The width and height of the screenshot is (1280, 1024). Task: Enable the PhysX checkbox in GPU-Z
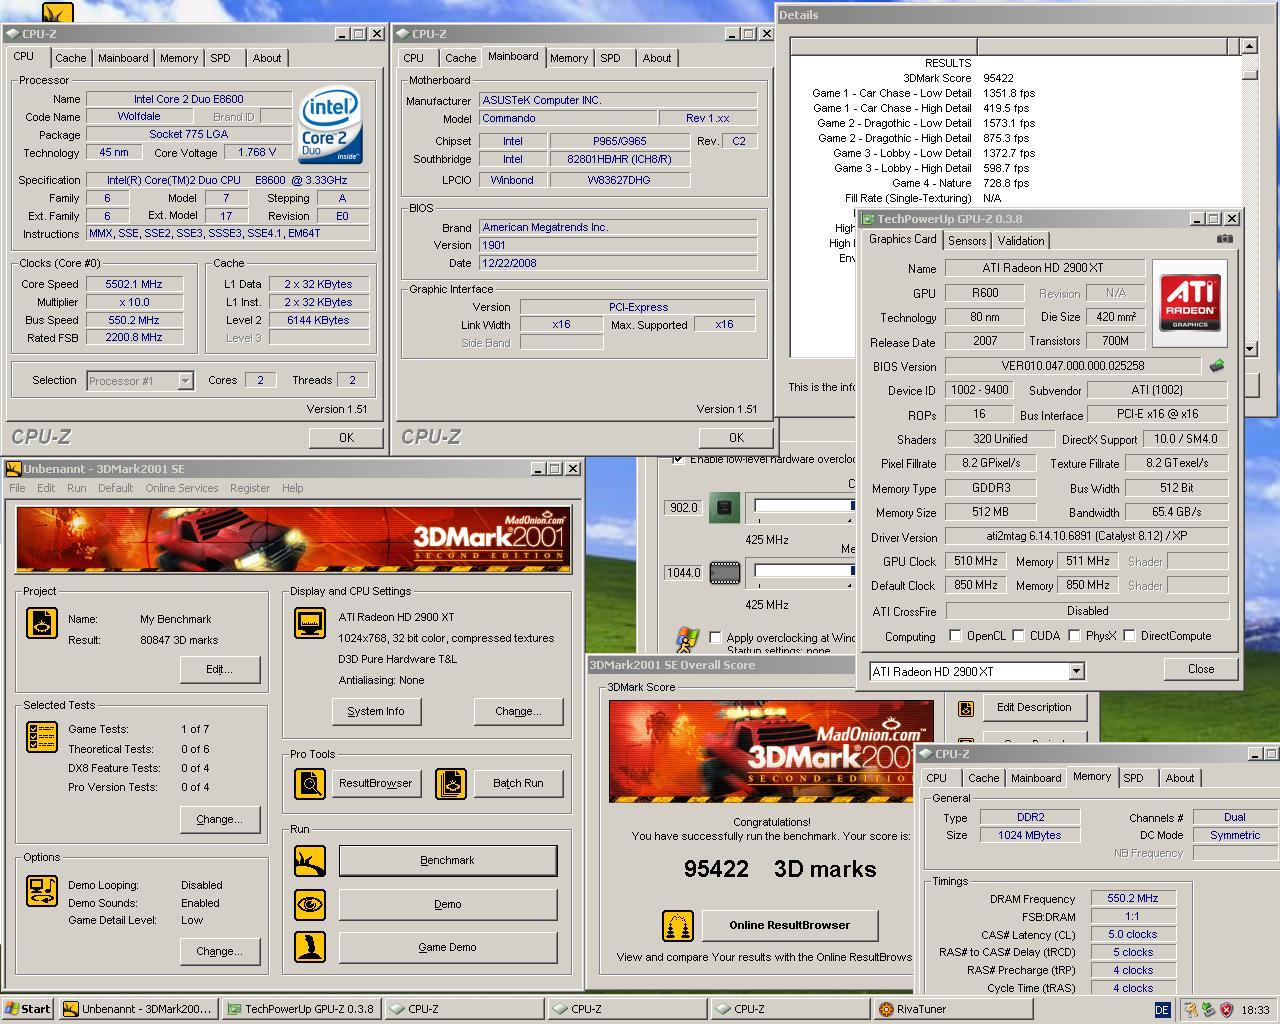1074,636
